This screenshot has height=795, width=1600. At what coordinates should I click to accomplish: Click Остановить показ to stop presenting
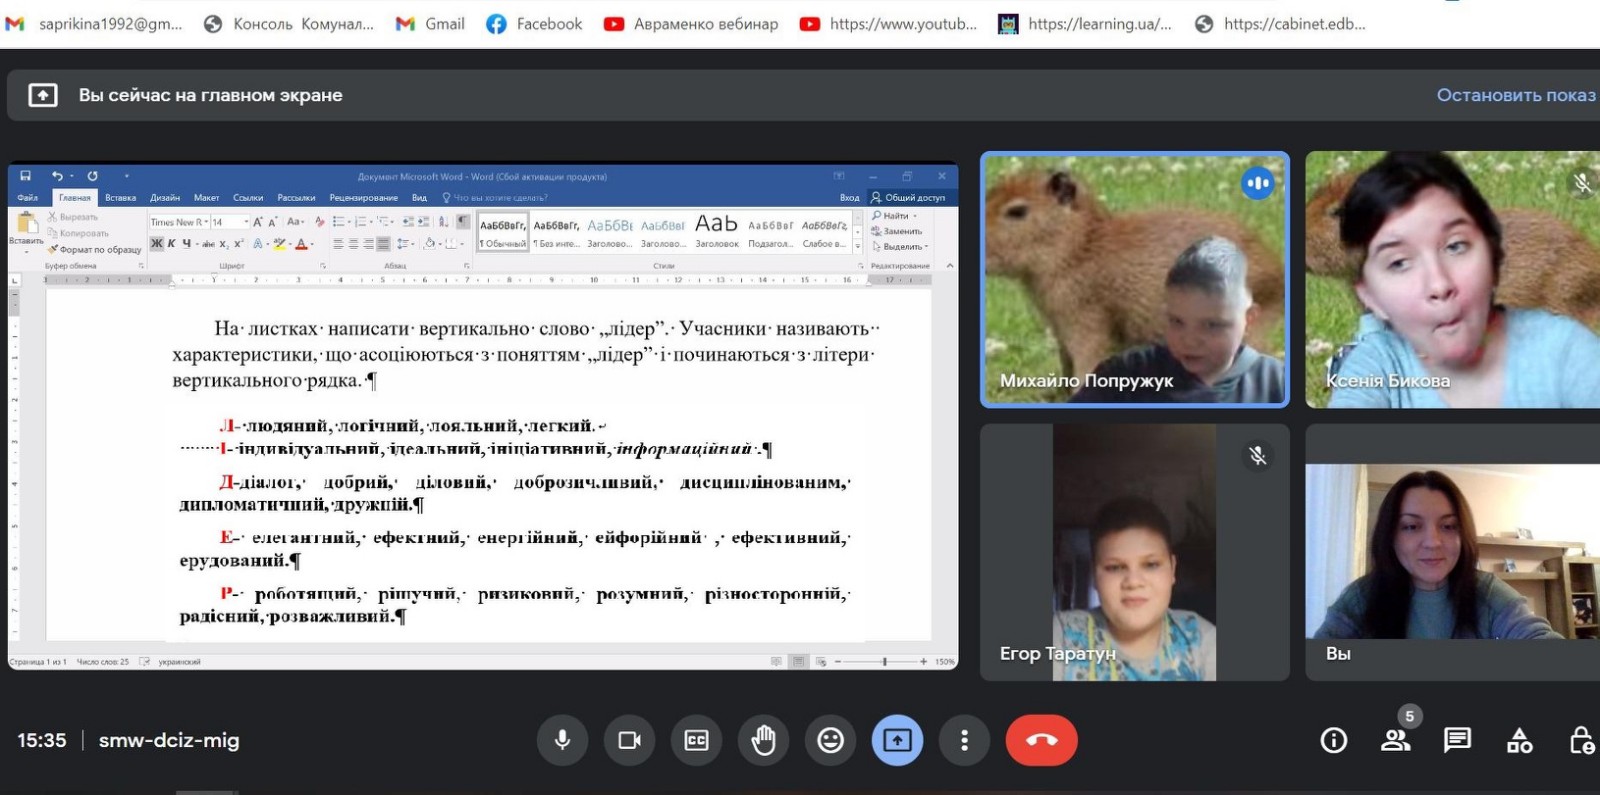point(1515,95)
